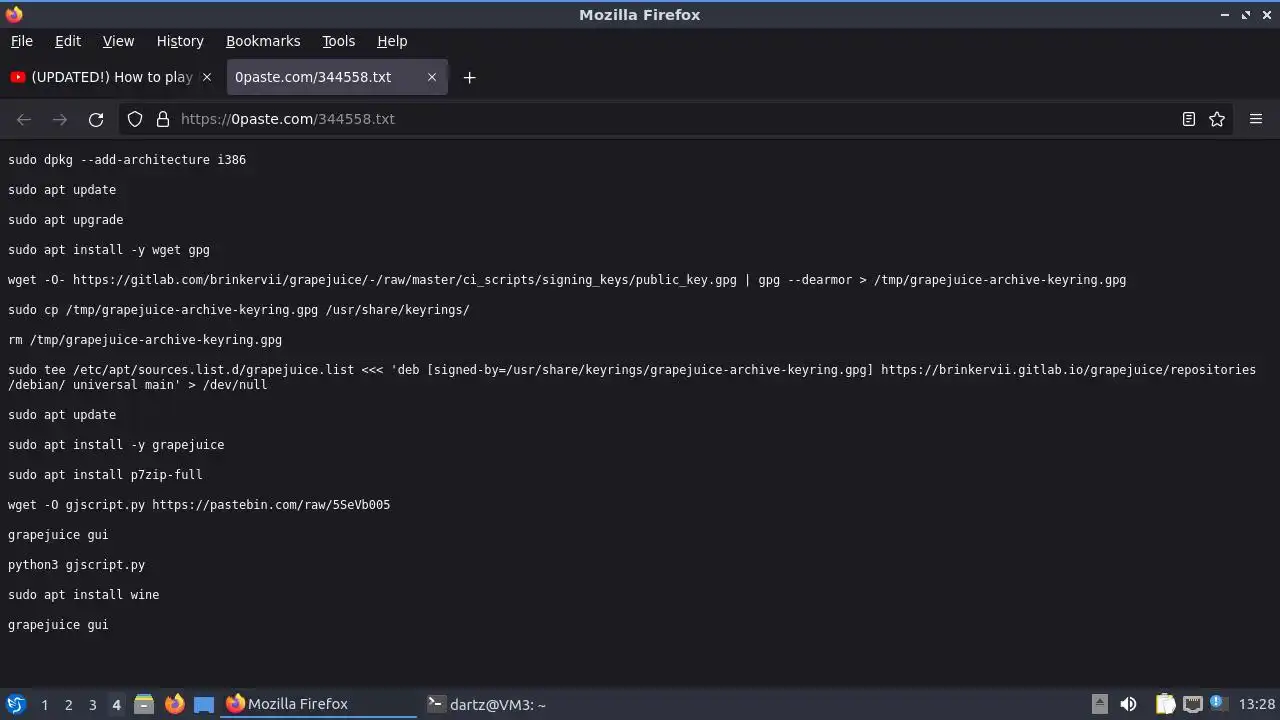Viewport: 1280px width, 720px height.
Task: Click the 13:28 panel clock
Action: tap(1257, 704)
